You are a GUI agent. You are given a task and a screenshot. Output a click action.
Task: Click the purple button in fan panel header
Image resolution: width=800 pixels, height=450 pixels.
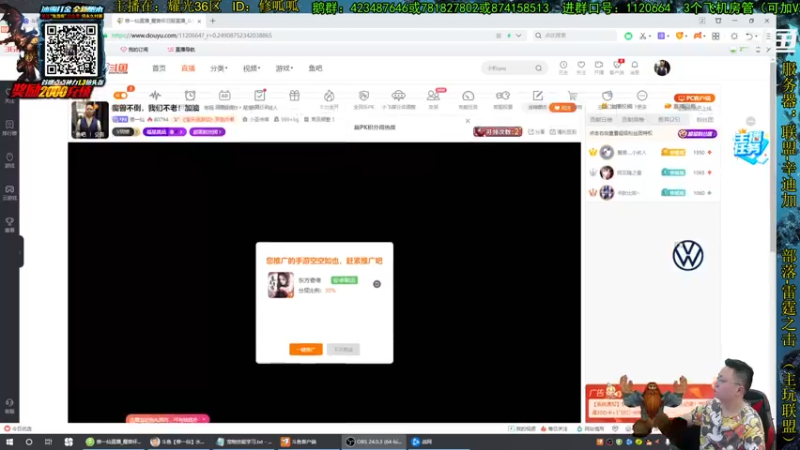pyautogui.click(x=697, y=134)
